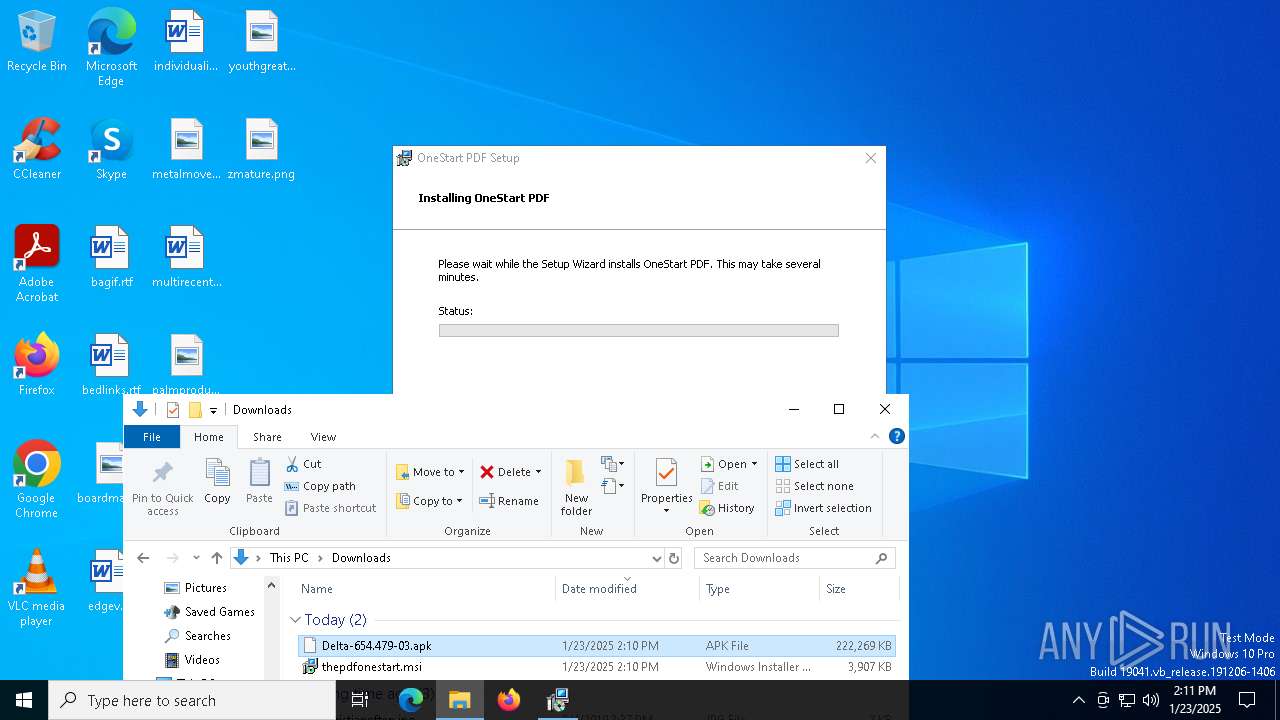
Task: Go up to parent folder
Action: [x=217, y=558]
